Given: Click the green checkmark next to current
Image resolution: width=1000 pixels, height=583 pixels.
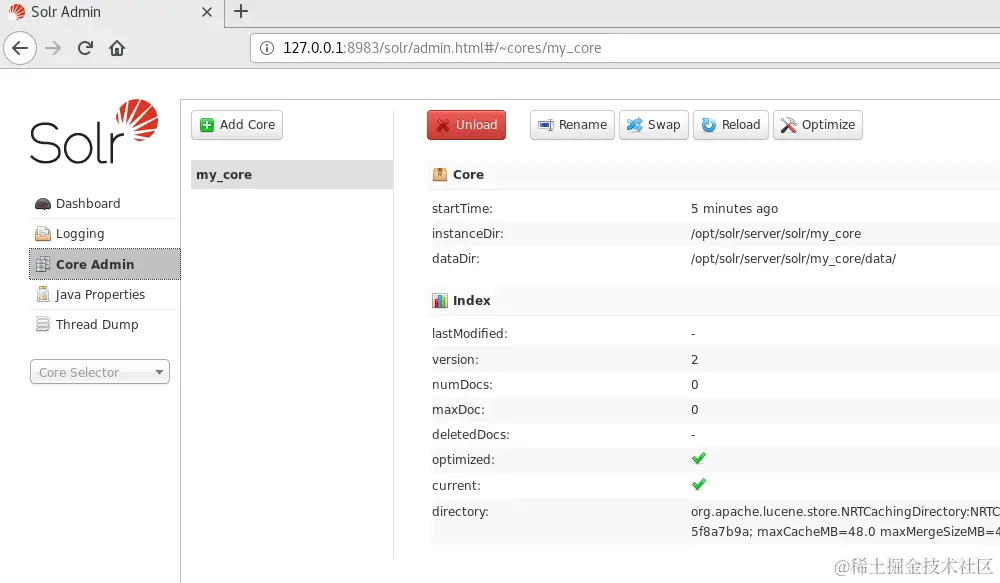Looking at the screenshot, I should (x=698, y=483).
